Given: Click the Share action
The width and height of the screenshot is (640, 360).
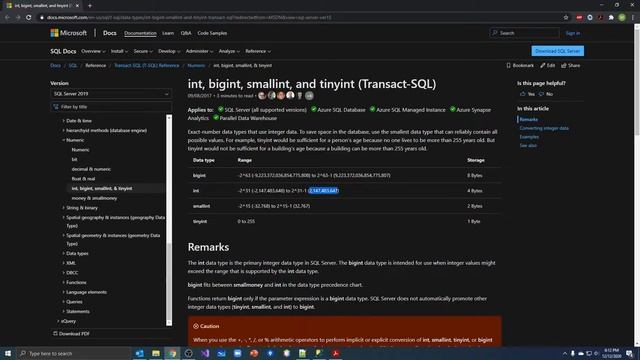Looking at the screenshot, I should tap(571, 65).
